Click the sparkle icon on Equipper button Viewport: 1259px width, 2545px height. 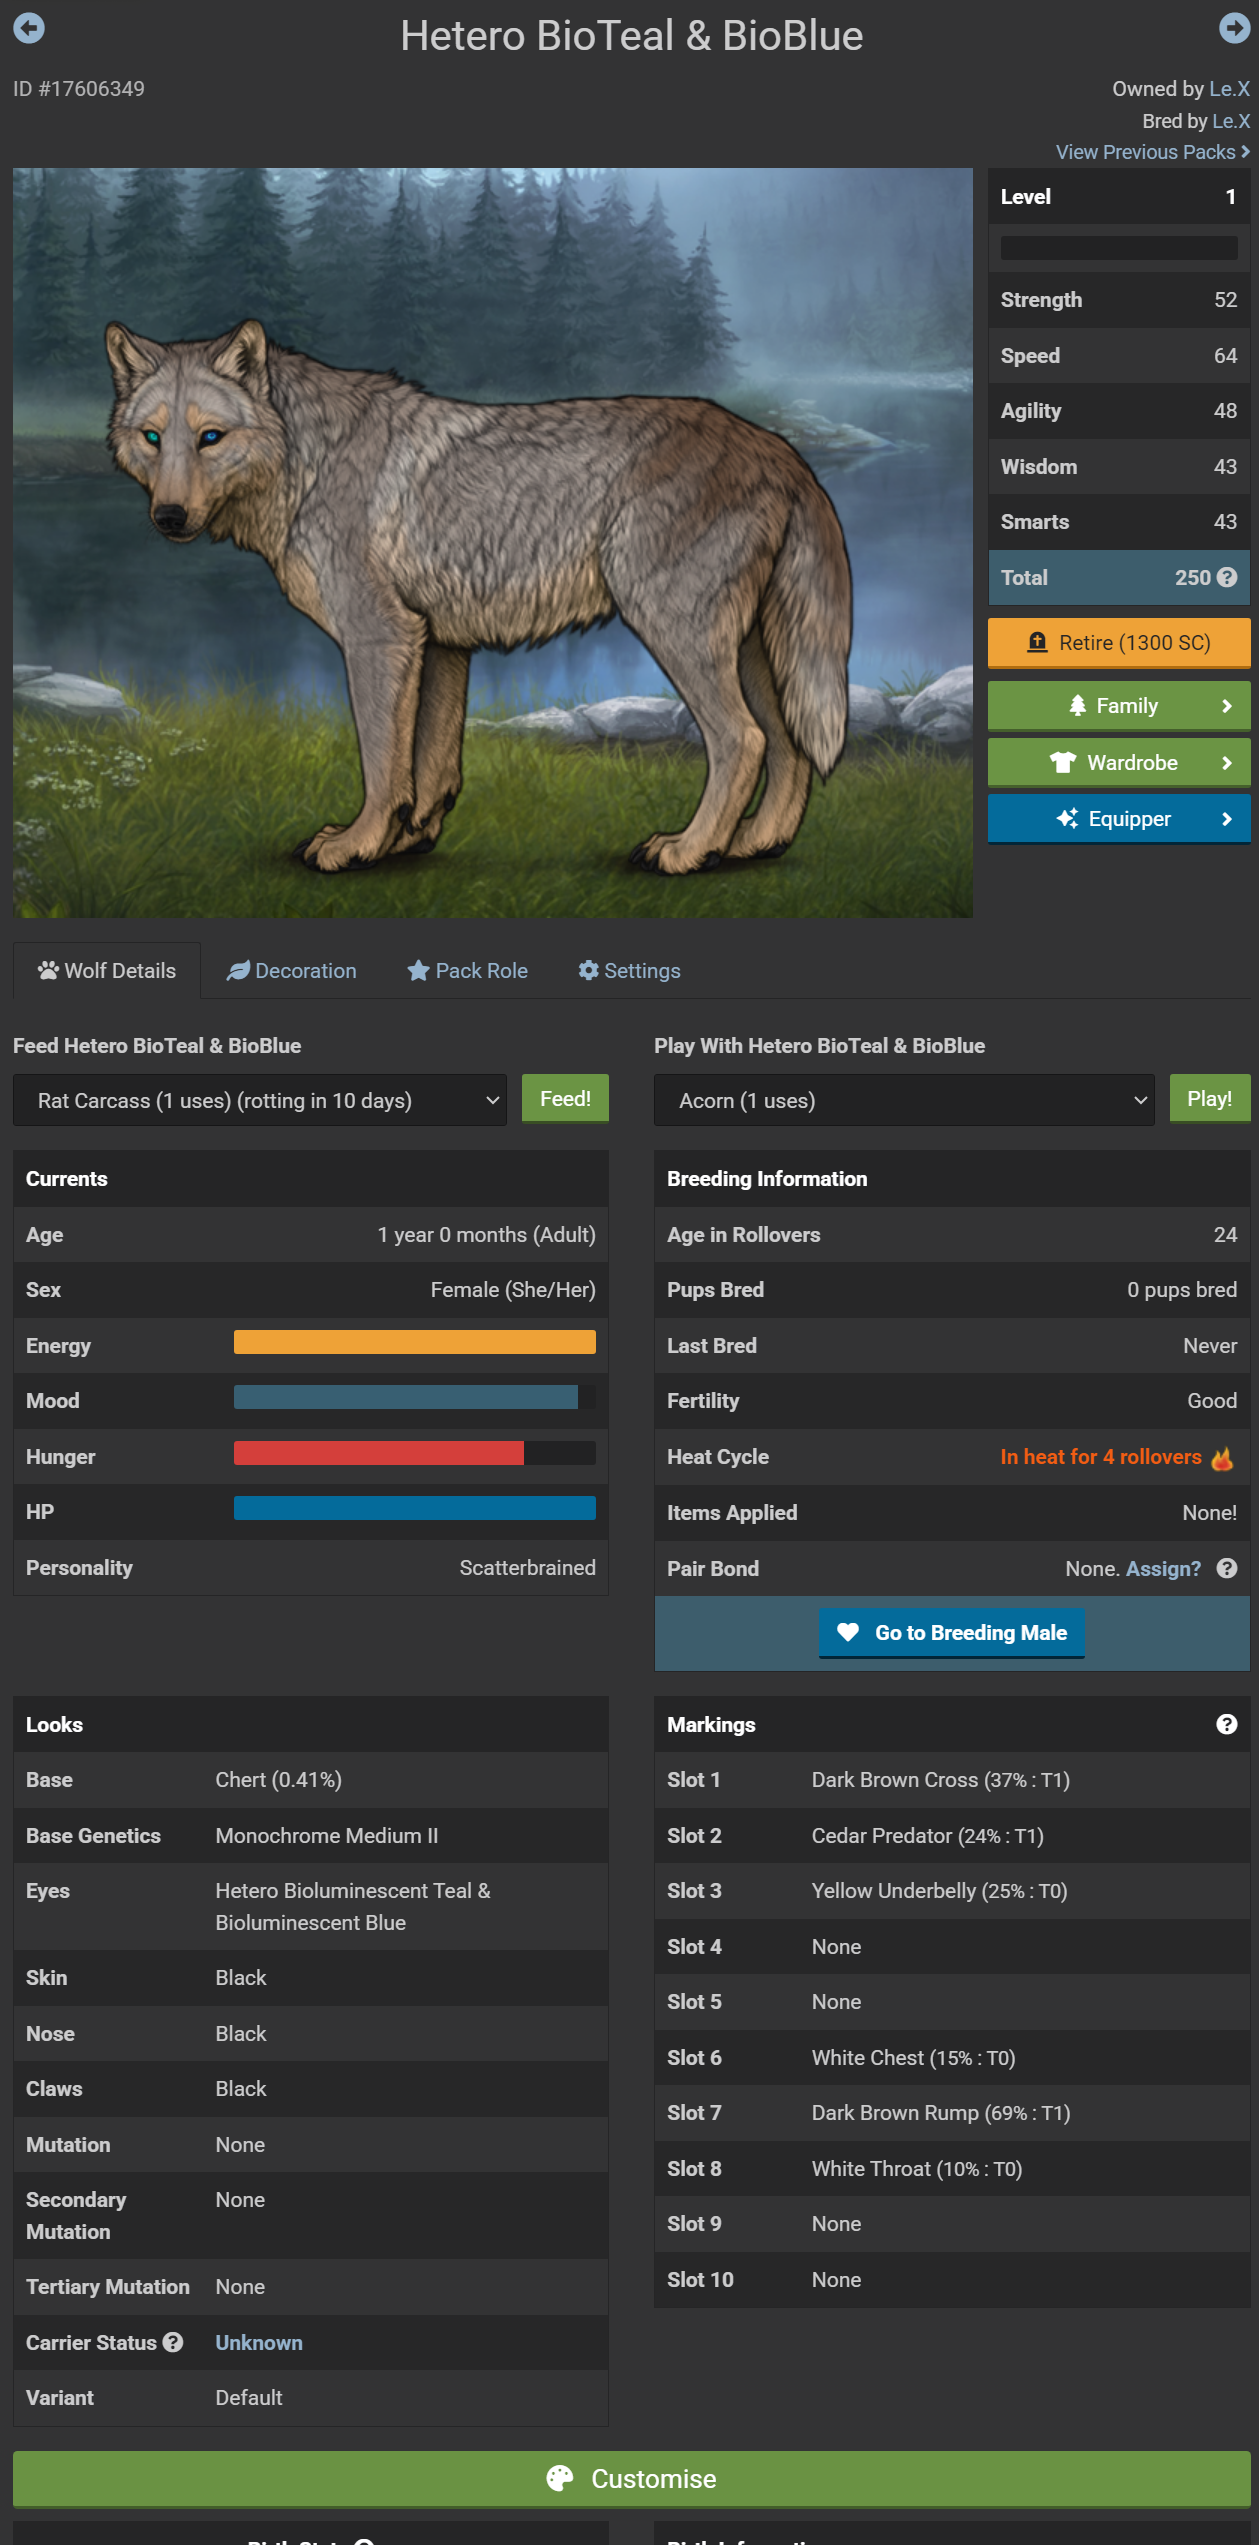[x=1067, y=819]
